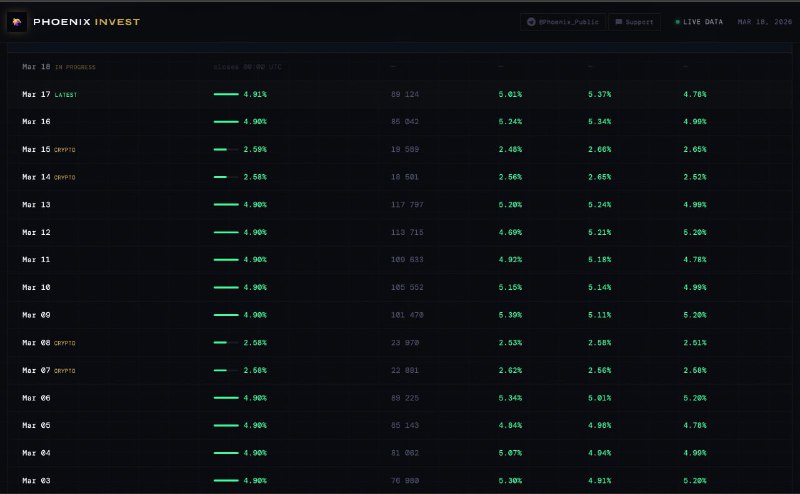Image resolution: width=800 pixels, height=494 pixels.
Task: Select the Mar 04 date cell
Action: [x=36, y=453]
